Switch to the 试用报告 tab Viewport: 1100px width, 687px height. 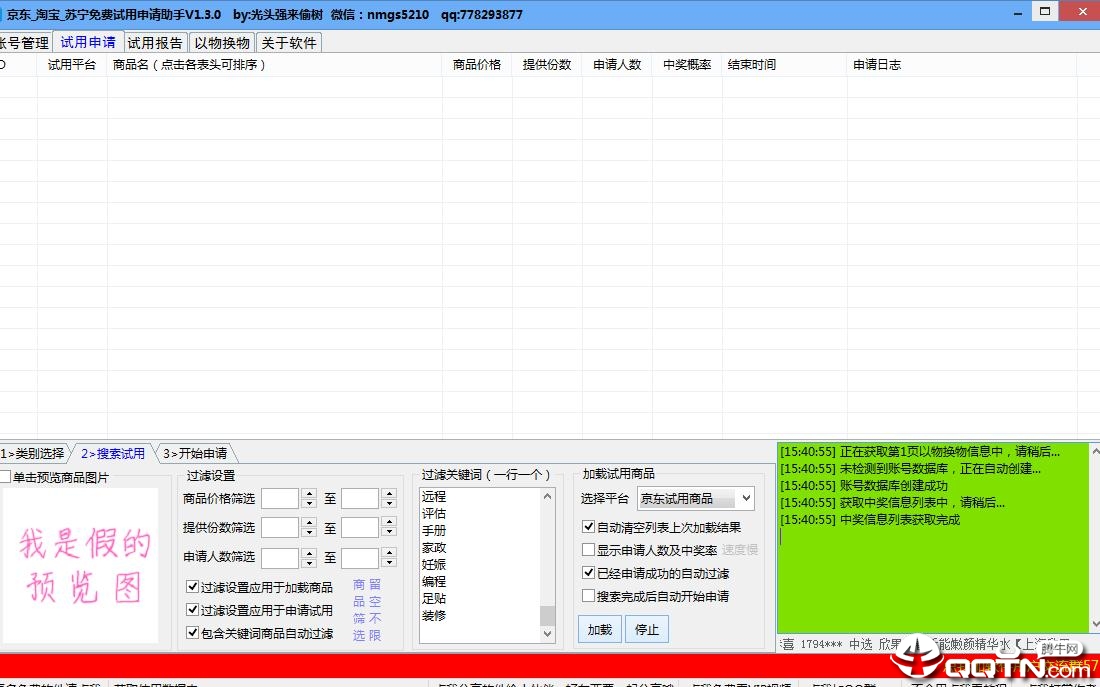click(x=155, y=43)
